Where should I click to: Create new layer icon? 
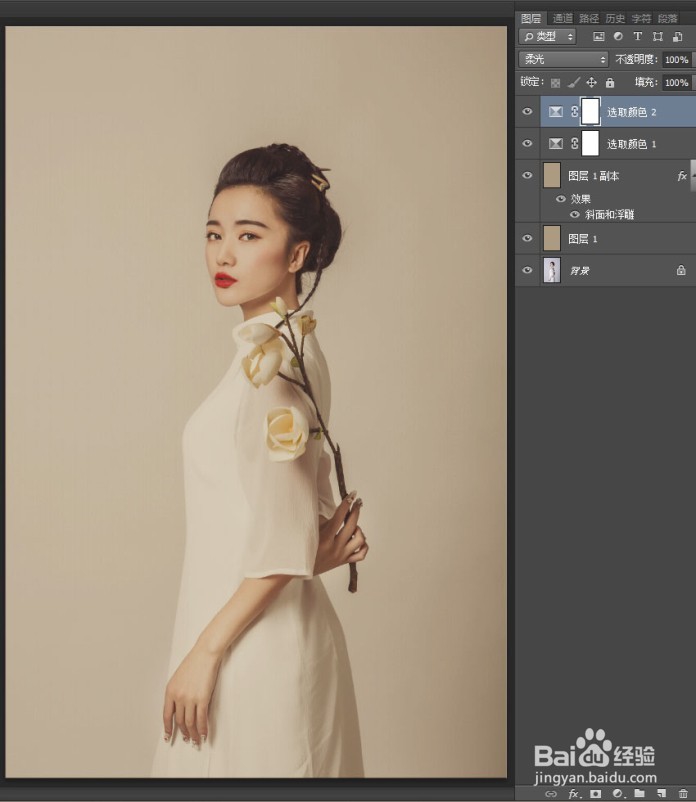pyautogui.click(x=661, y=793)
